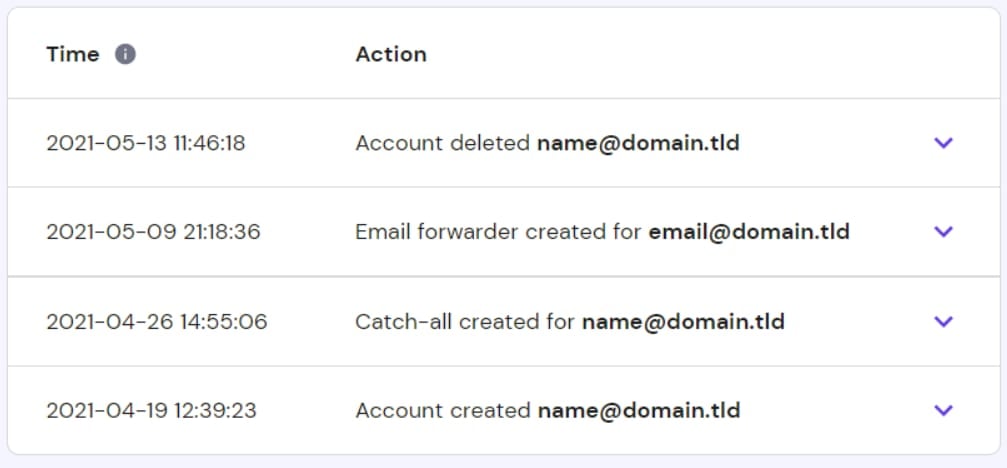
Task: Click name@domain.tld in Catch-all row
Action: [683, 321]
